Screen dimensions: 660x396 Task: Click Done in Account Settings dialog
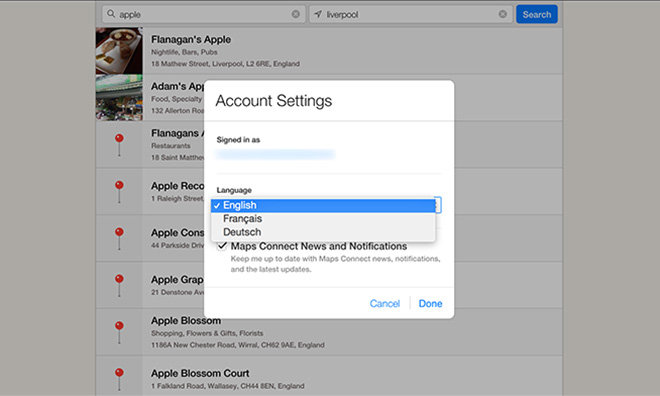pos(430,303)
